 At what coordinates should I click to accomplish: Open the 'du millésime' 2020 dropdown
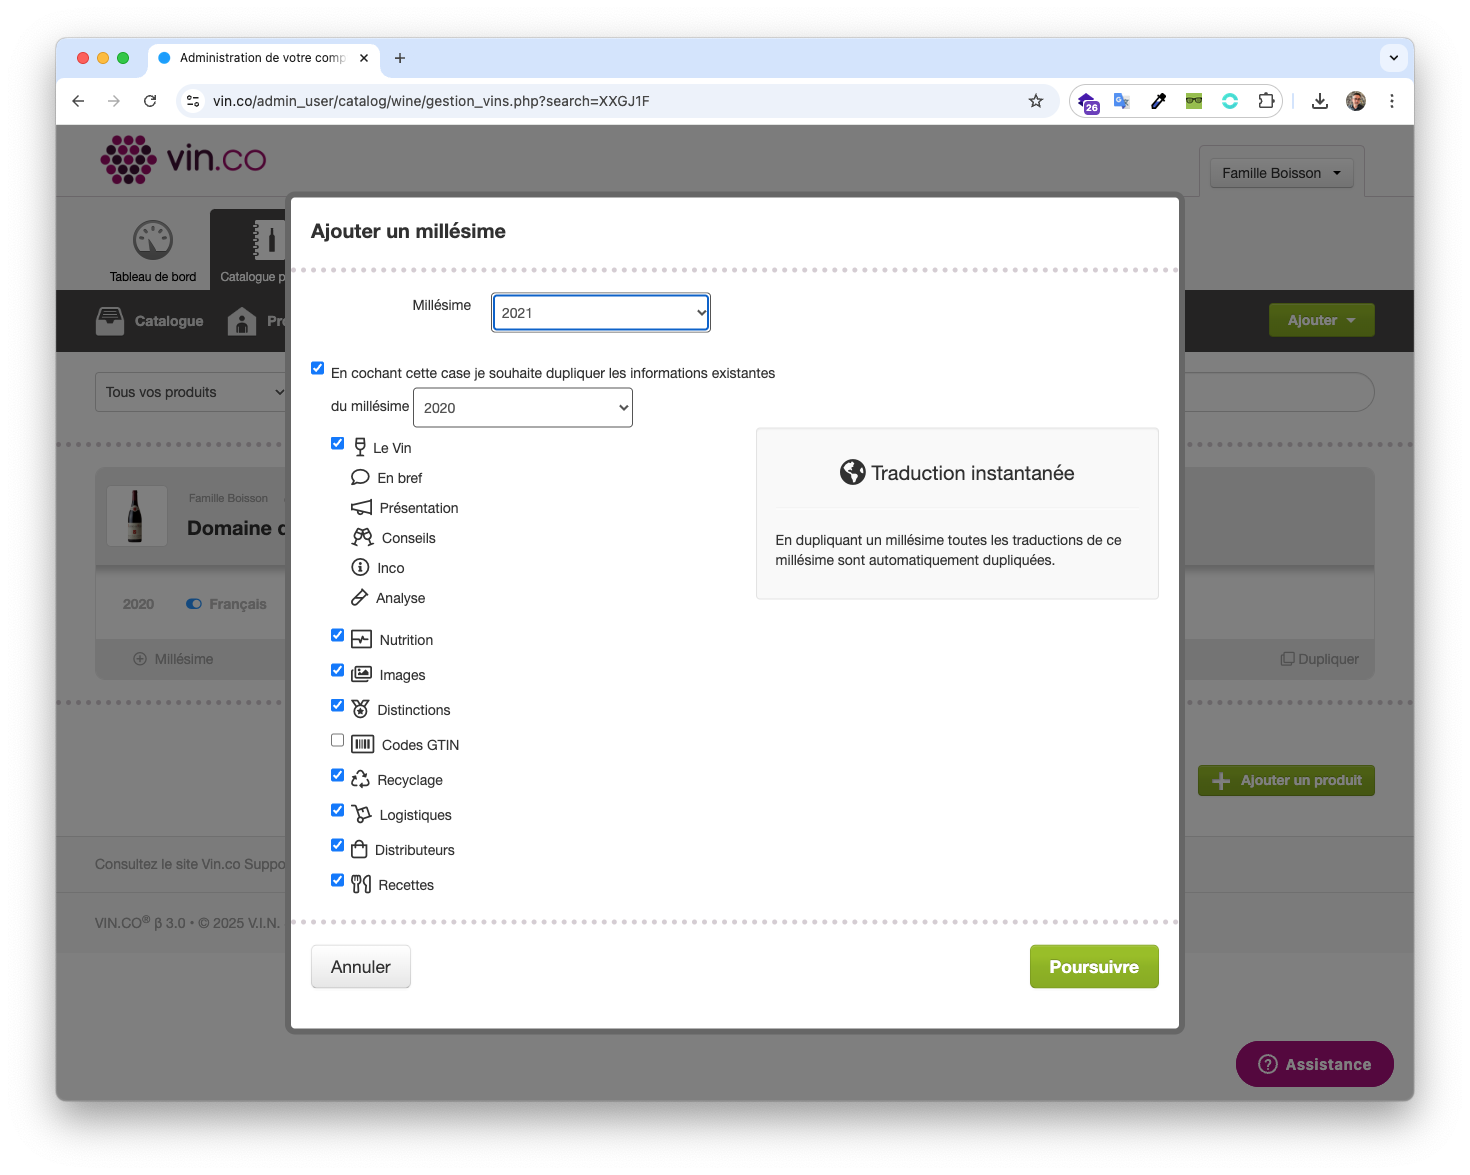(x=523, y=408)
